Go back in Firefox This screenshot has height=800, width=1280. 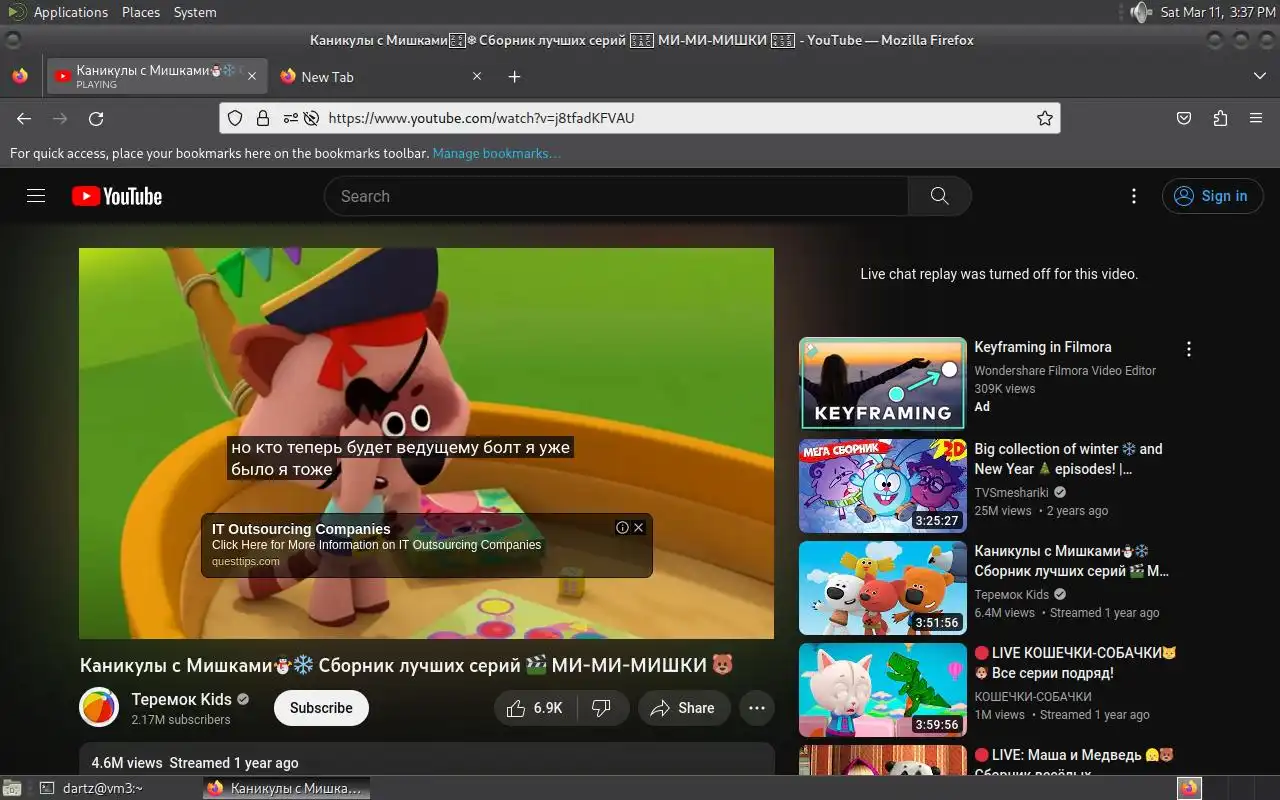(24, 118)
